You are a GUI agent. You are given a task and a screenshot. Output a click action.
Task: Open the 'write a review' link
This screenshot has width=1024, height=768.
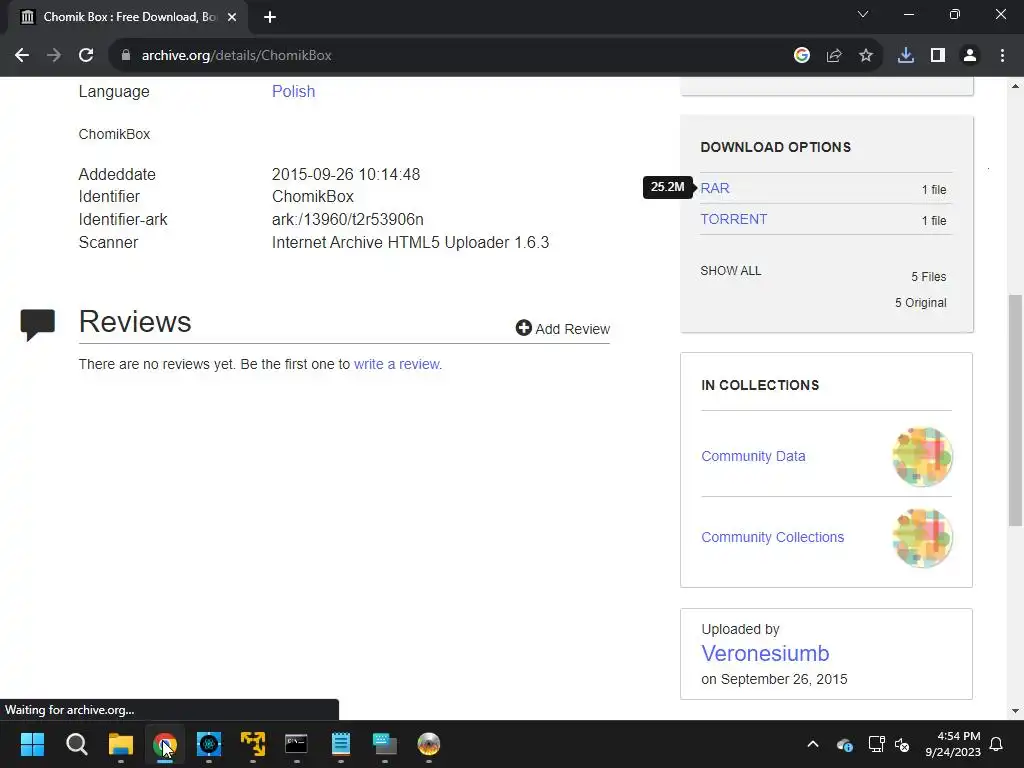397,364
